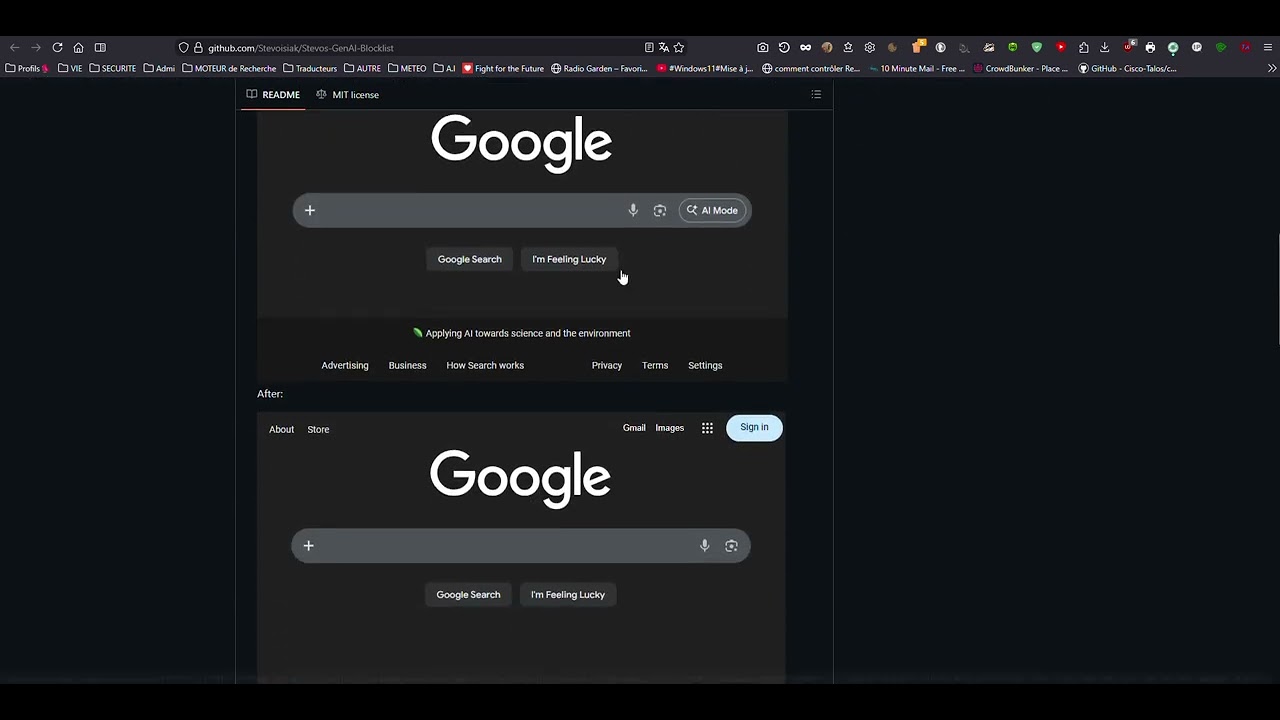
Task: Click the Settings footer link
Action: click(705, 365)
